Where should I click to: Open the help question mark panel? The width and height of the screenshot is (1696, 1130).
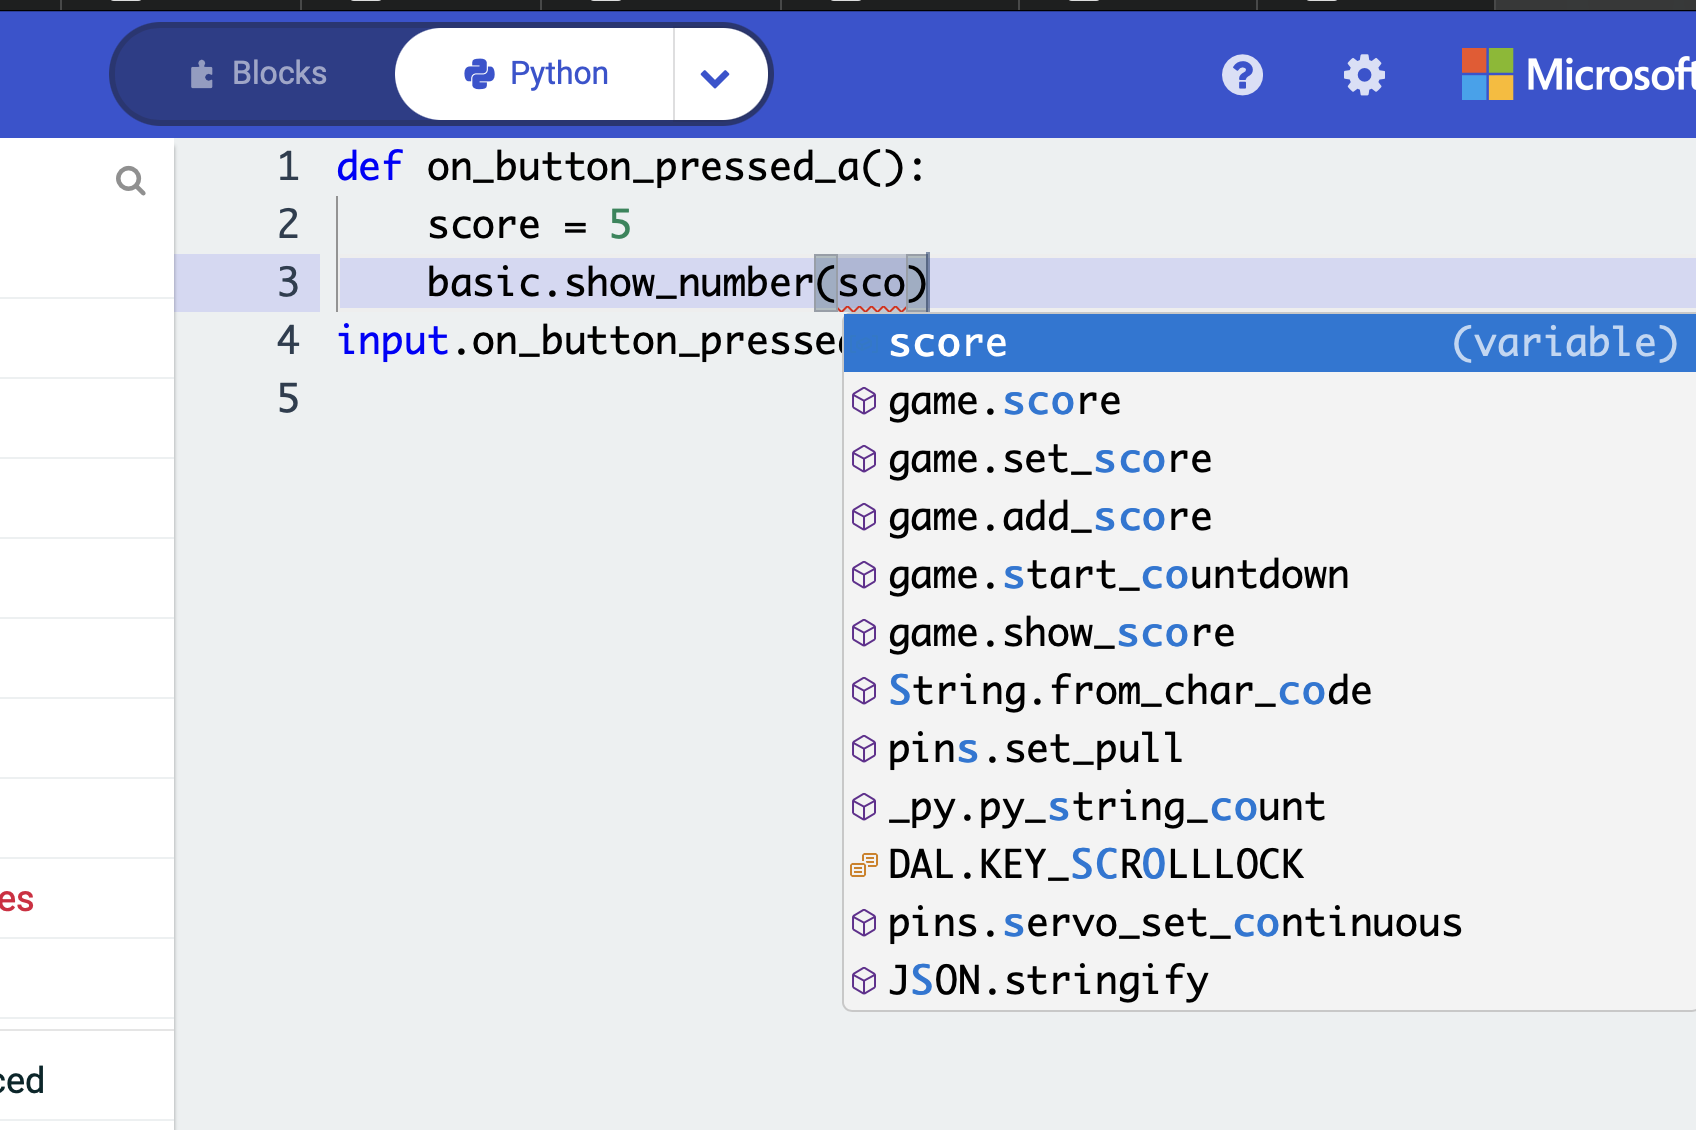point(1242,74)
